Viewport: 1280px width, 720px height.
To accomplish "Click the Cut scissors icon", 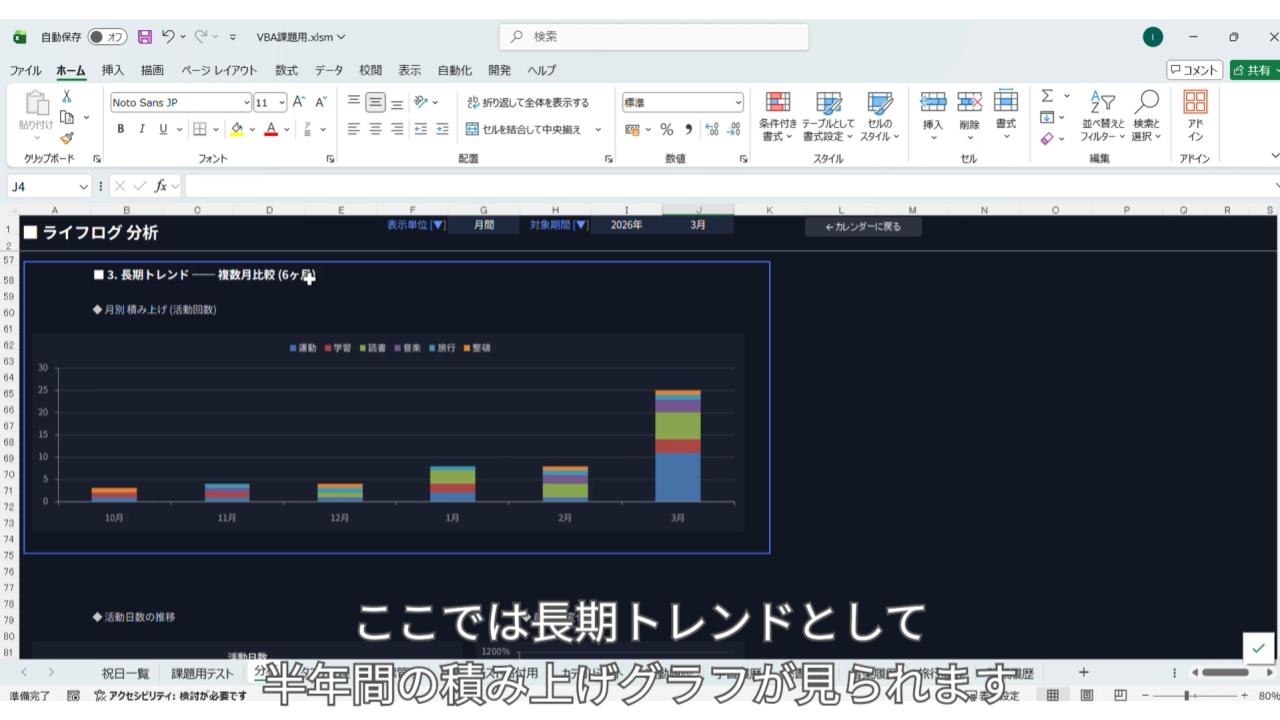I will click(67, 96).
